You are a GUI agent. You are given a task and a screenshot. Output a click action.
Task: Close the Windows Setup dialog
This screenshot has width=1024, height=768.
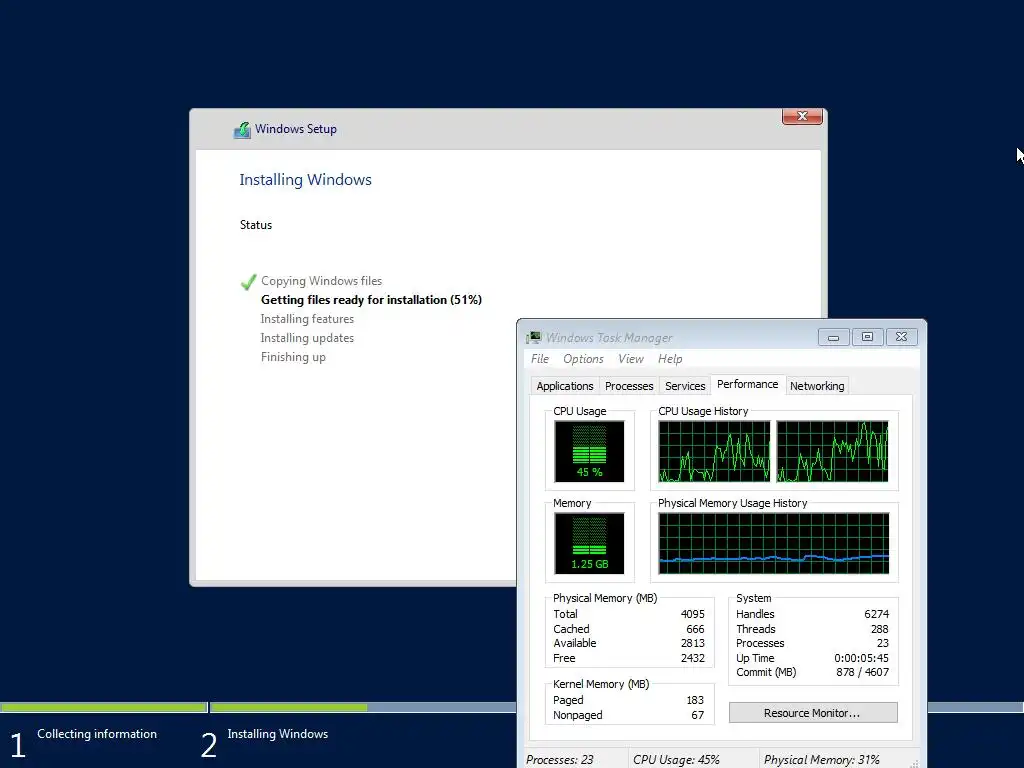[802, 116]
